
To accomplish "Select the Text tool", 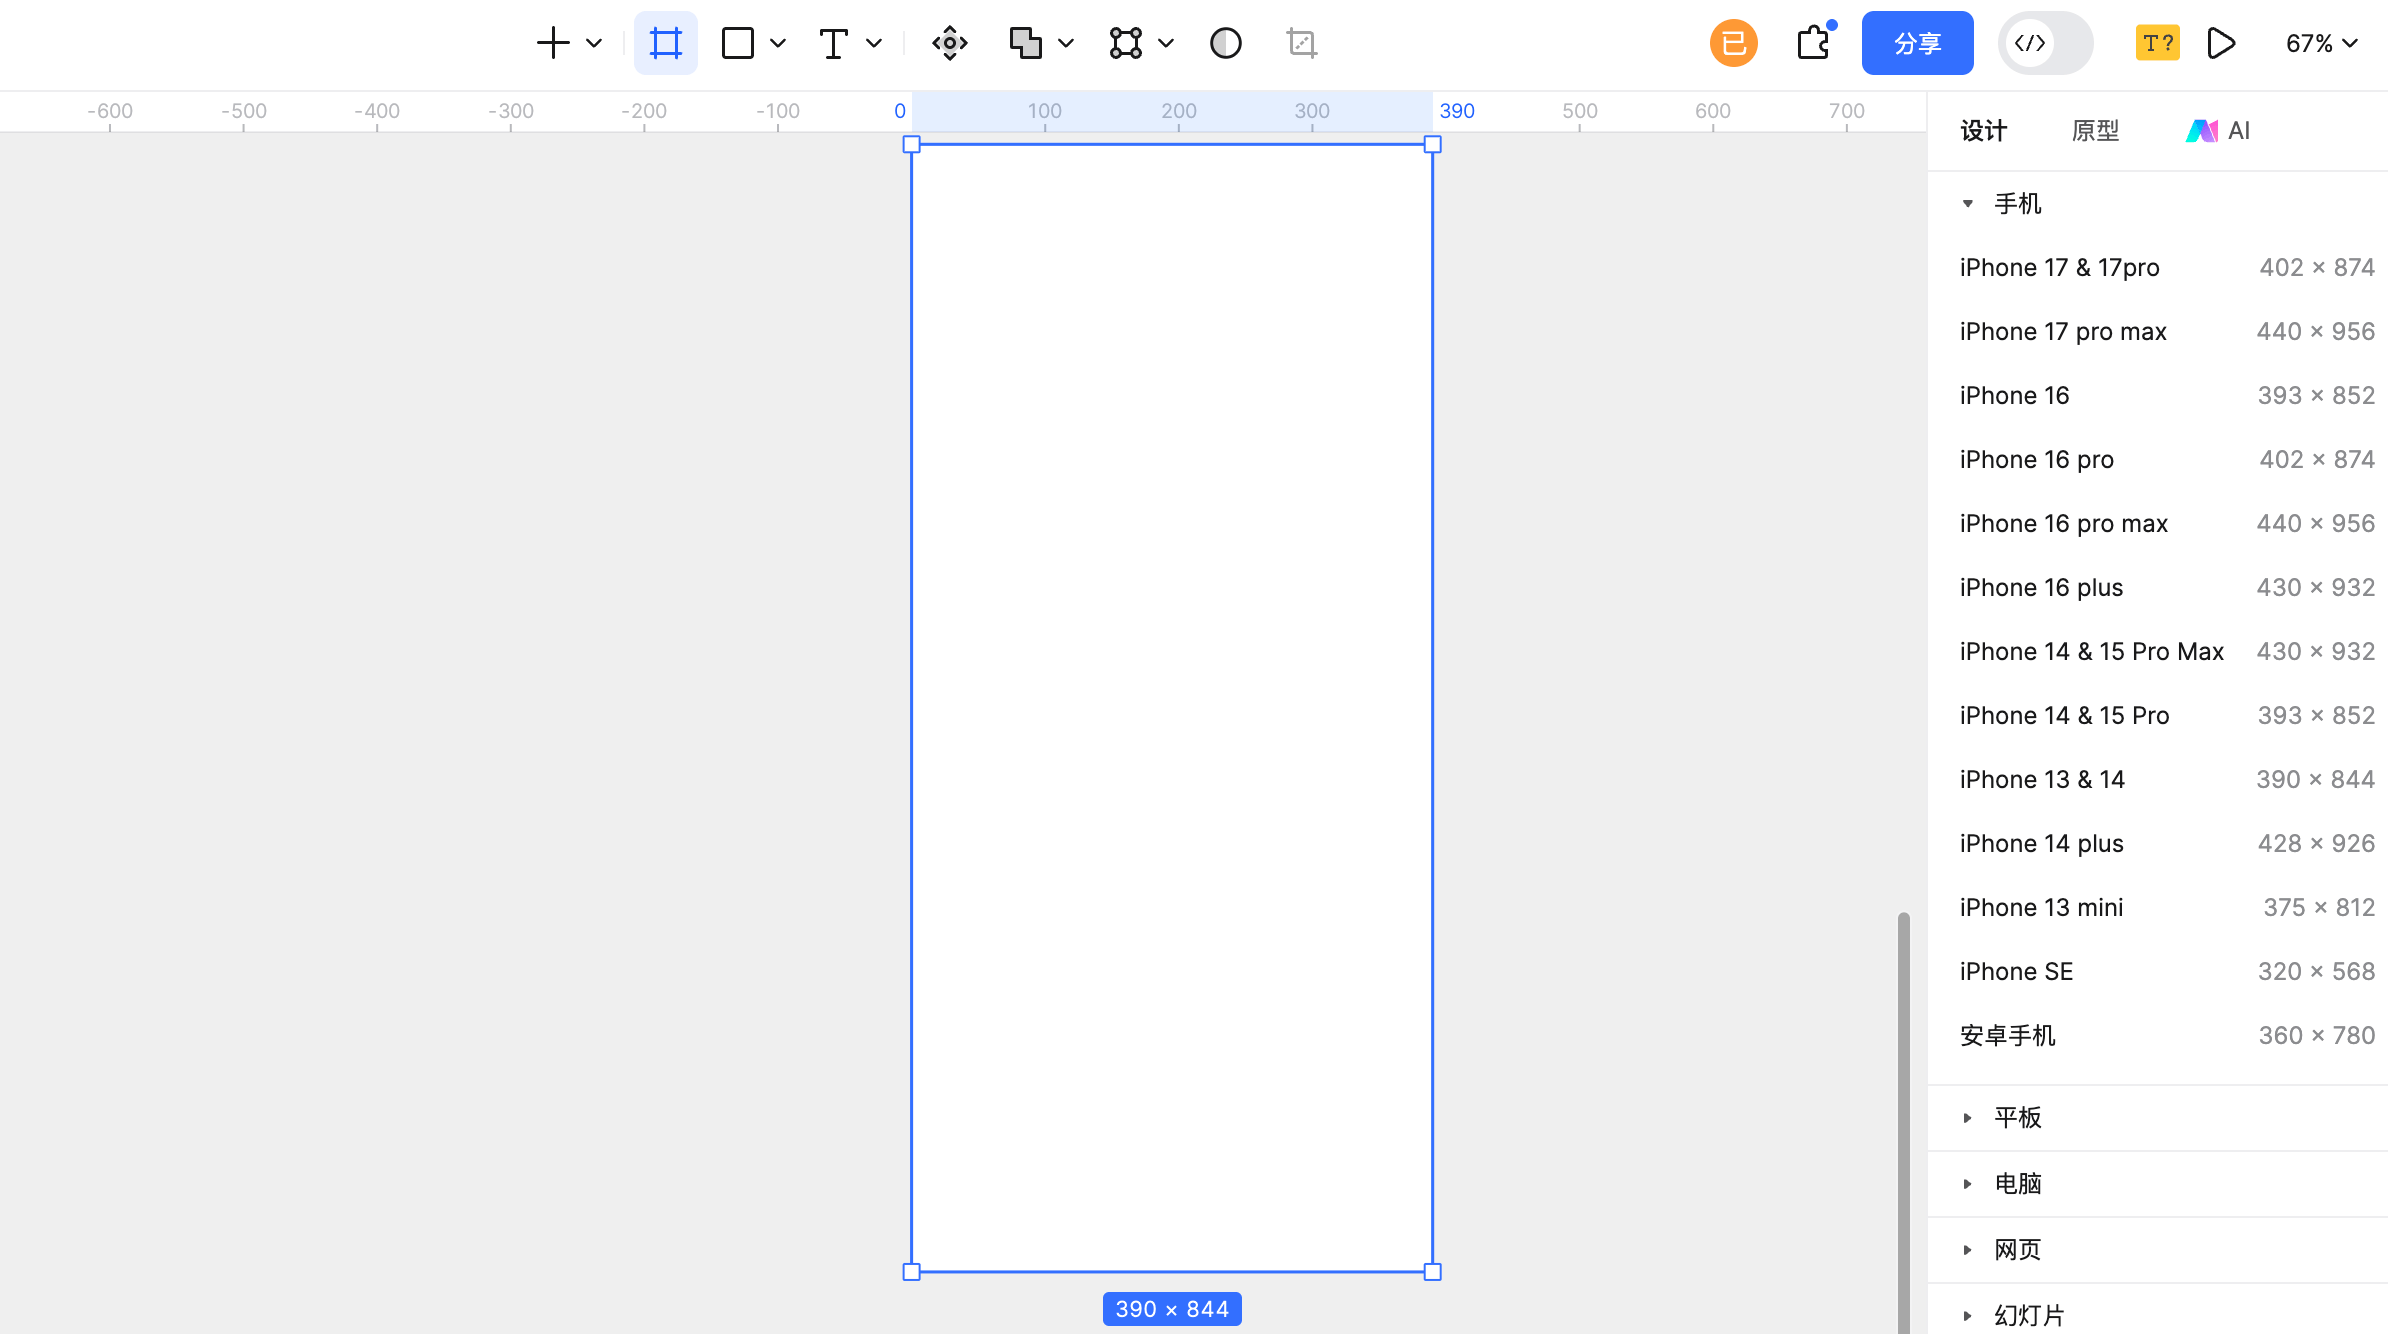I will [833, 43].
